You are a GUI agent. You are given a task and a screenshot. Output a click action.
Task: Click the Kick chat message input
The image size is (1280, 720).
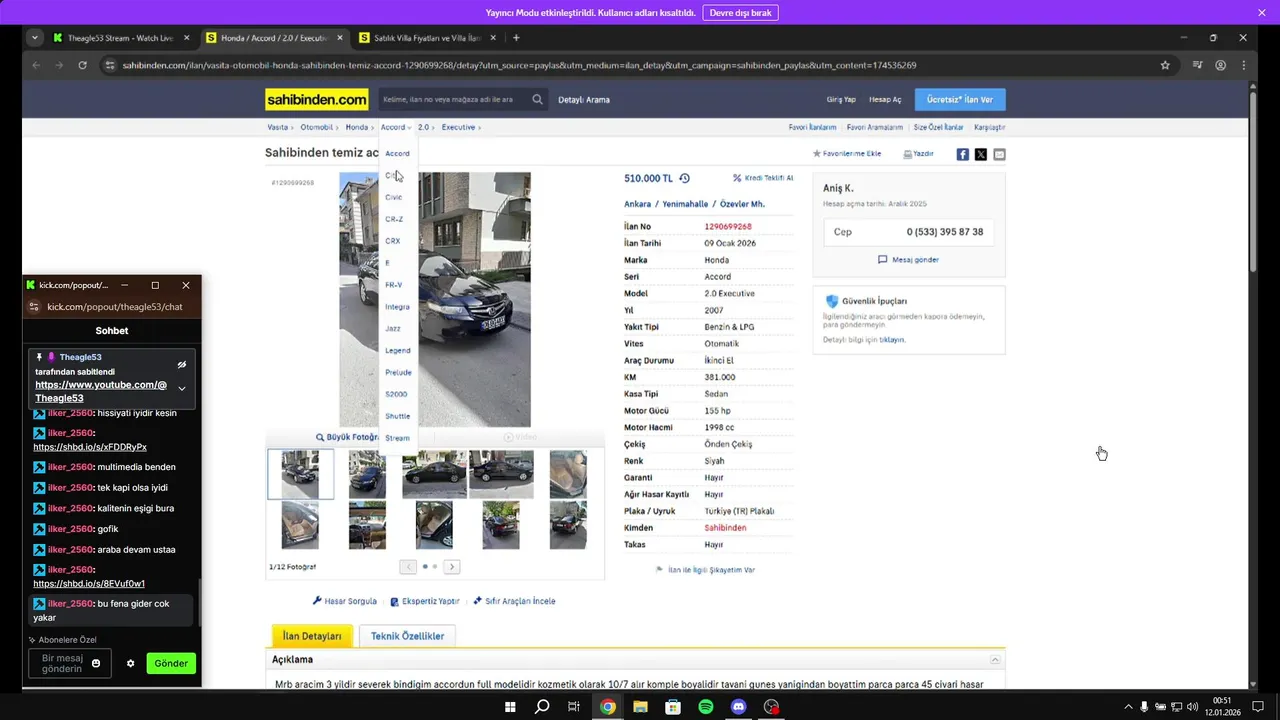[62, 663]
